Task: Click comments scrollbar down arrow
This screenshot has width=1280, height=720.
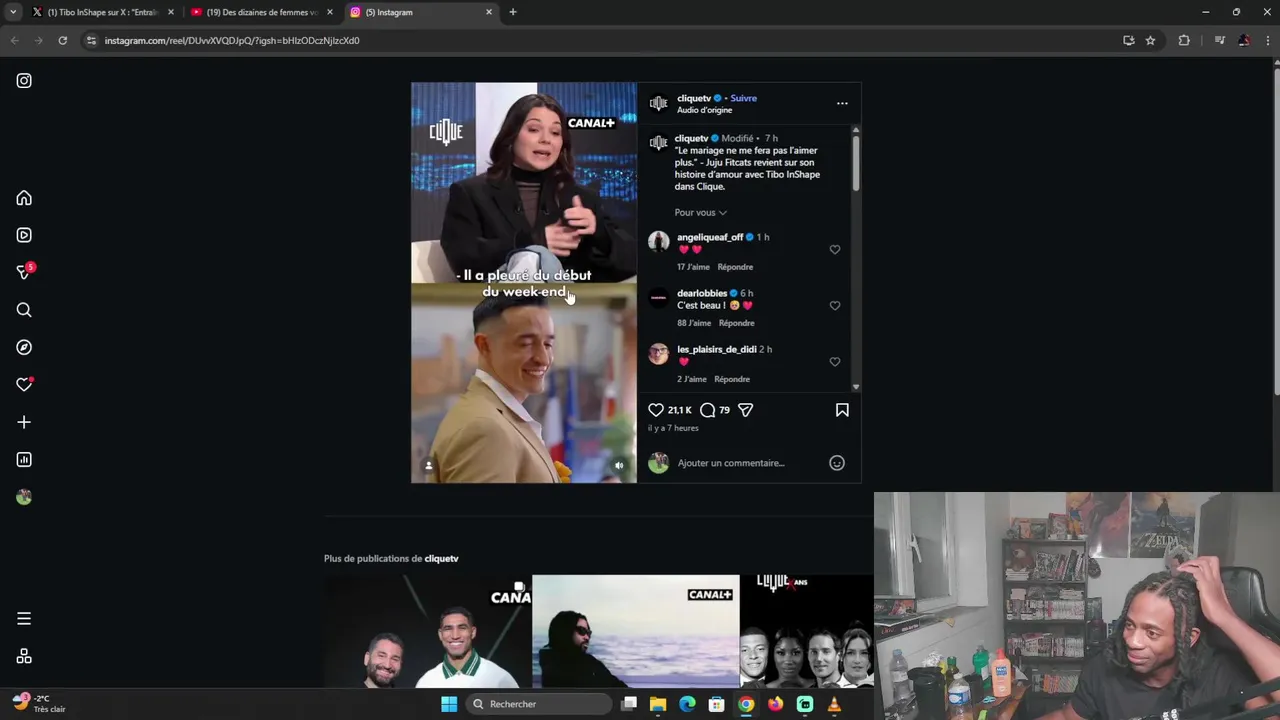Action: [x=856, y=387]
